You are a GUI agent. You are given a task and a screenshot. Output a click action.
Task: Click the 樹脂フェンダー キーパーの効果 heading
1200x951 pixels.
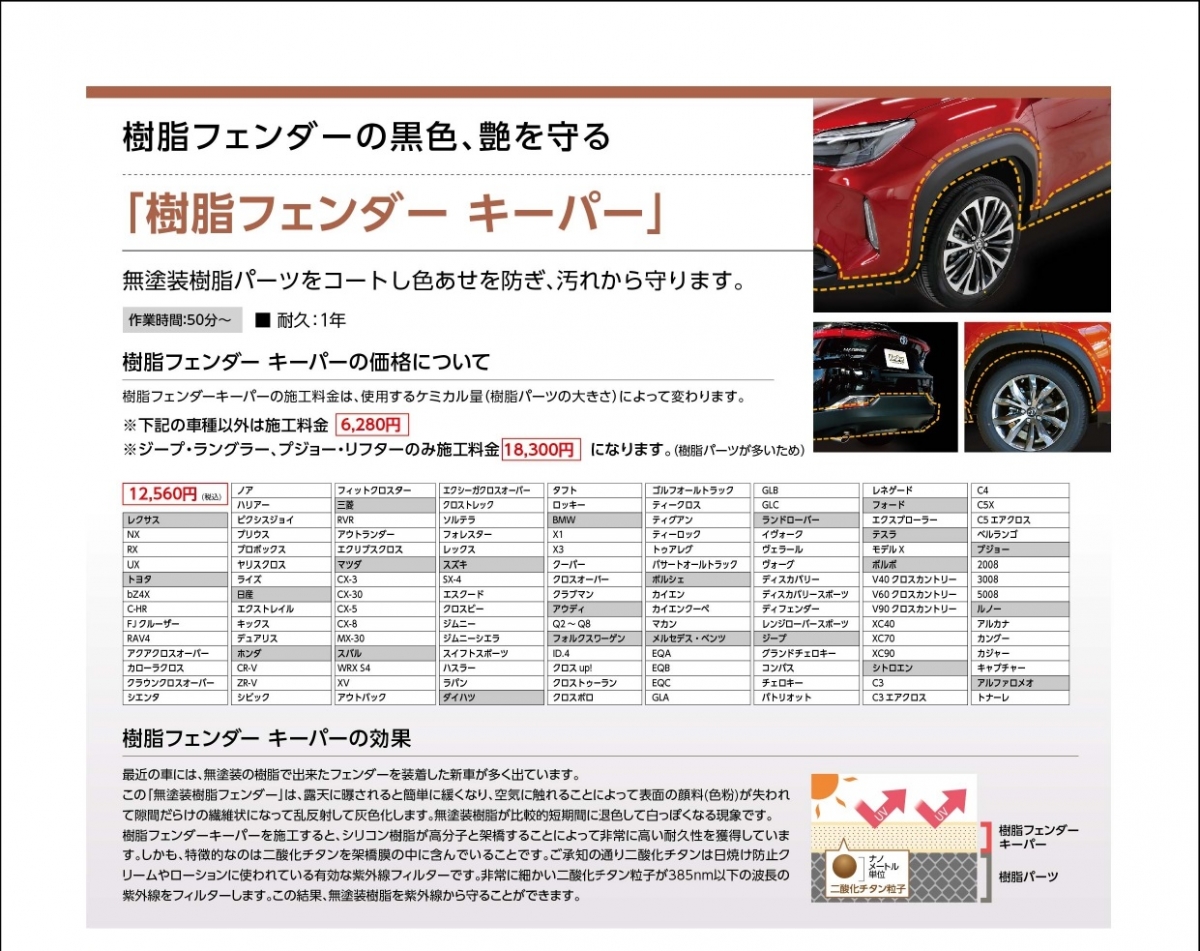(266, 740)
